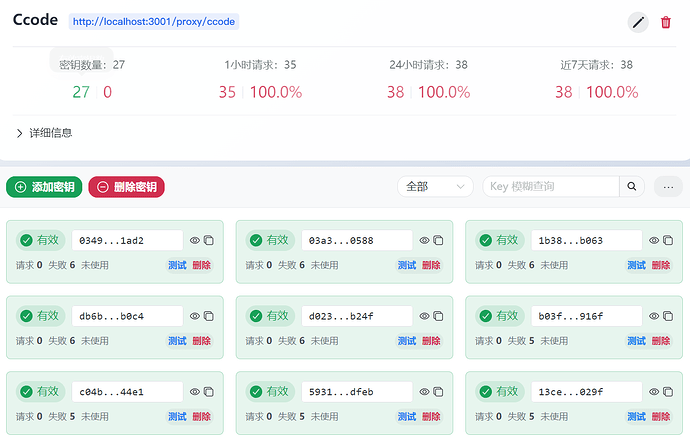Test key db6b...b0c4
The width and height of the screenshot is (690, 442).
(177, 341)
